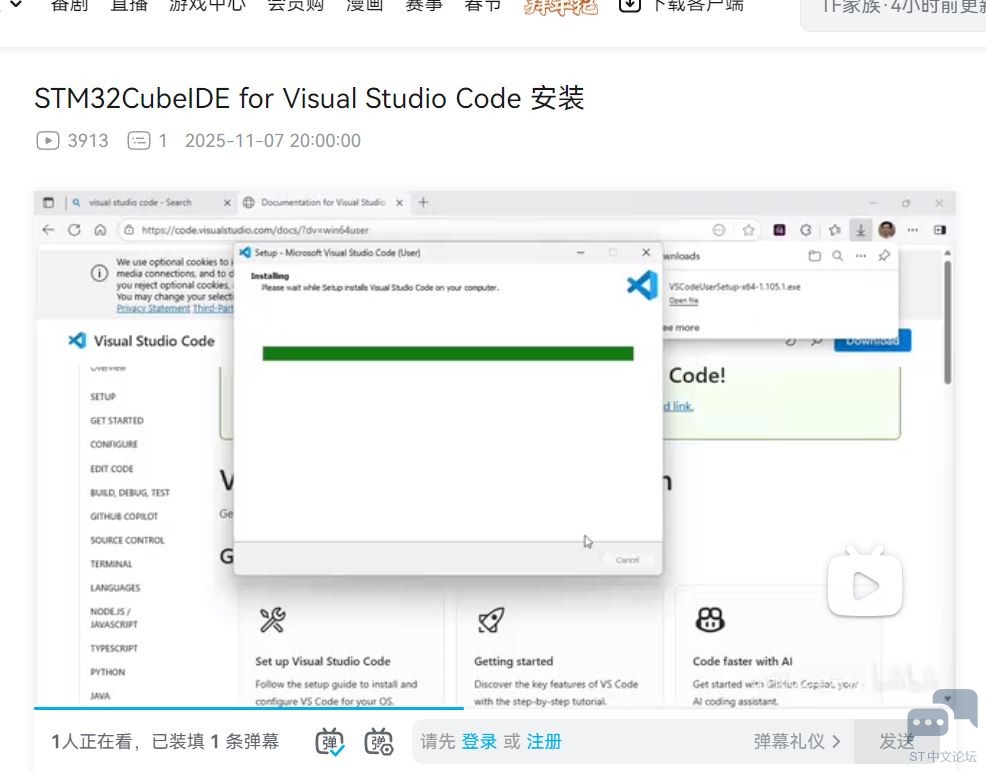Click the floating chat bubble icon
The image size is (986, 772).
[943, 714]
